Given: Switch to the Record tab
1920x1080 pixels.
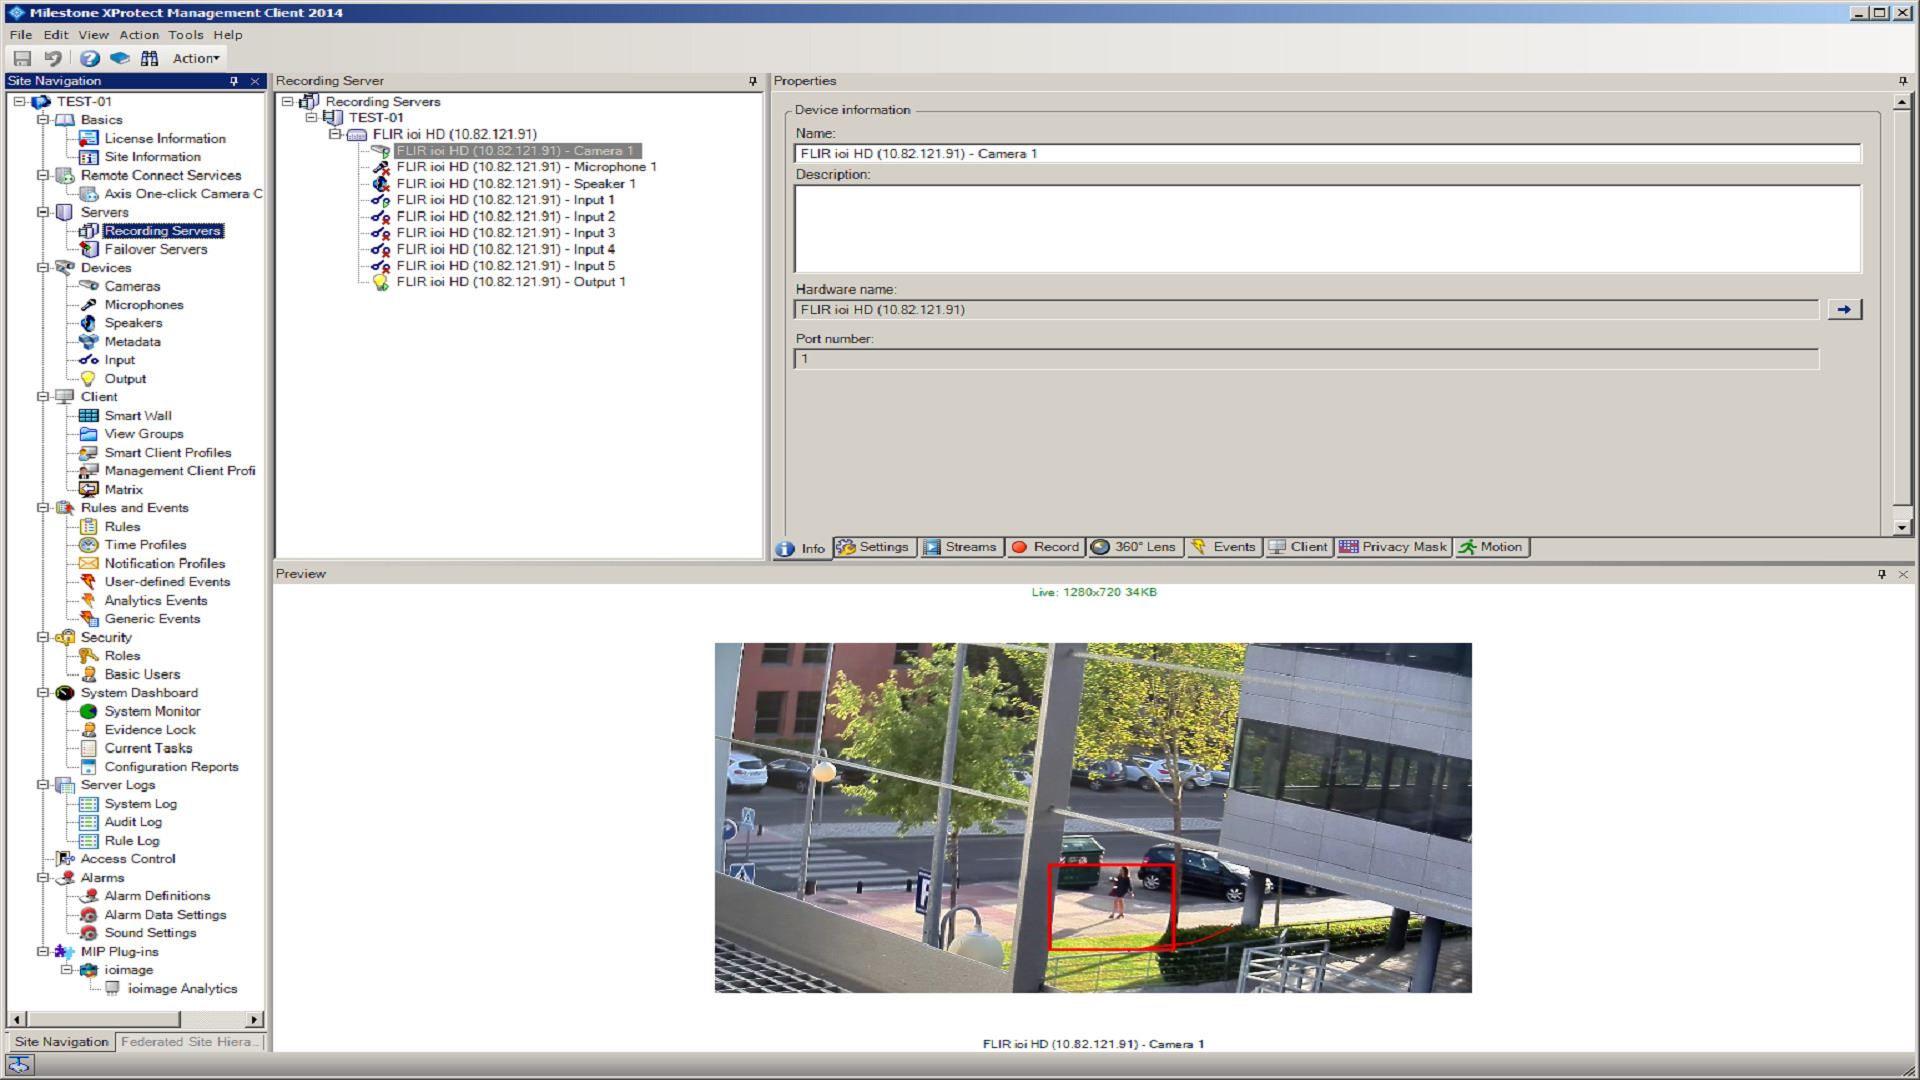Looking at the screenshot, I should [1046, 547].
